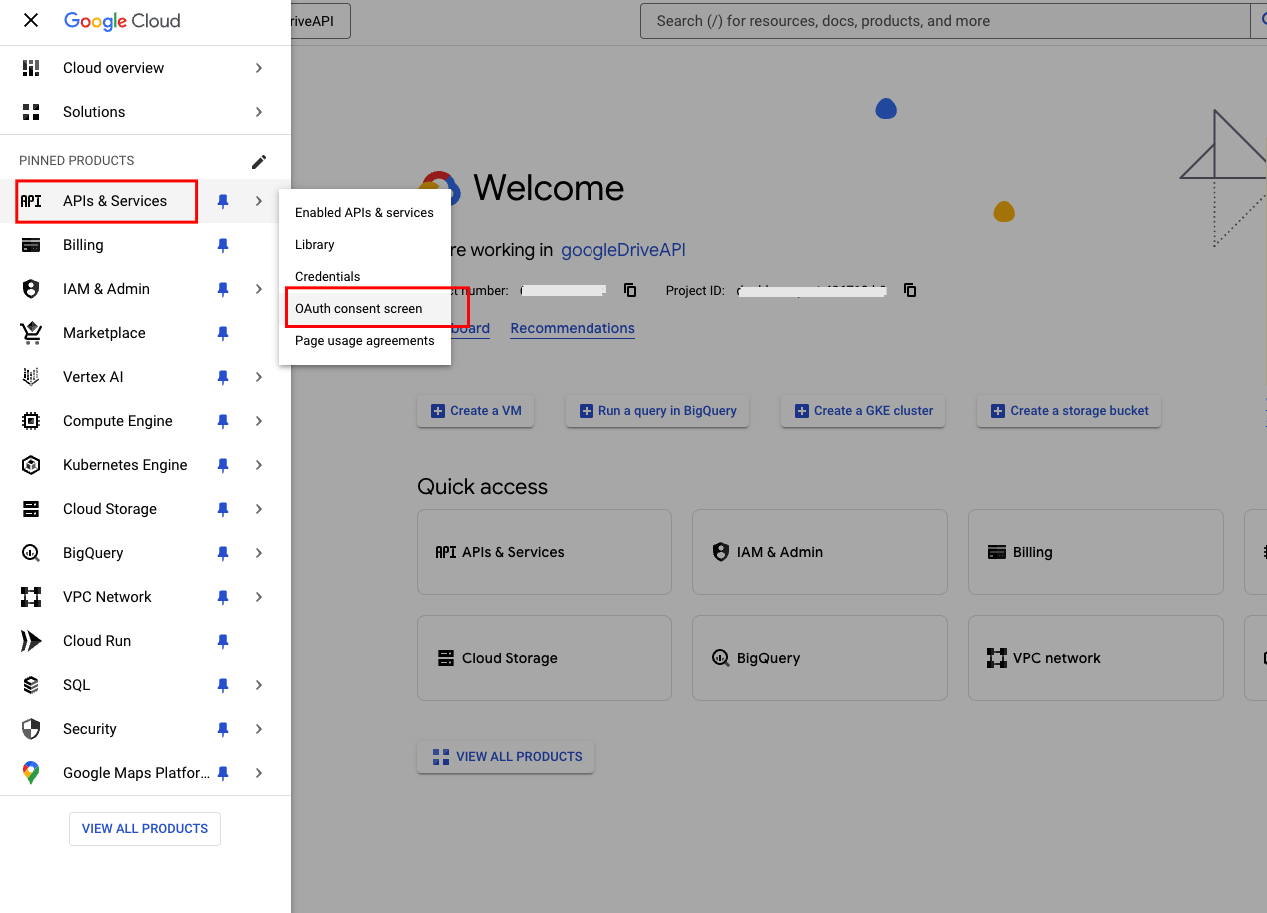Open OAuth consent screen submenu item
This screenshot has width=1267, height=913.
(364, 309)
